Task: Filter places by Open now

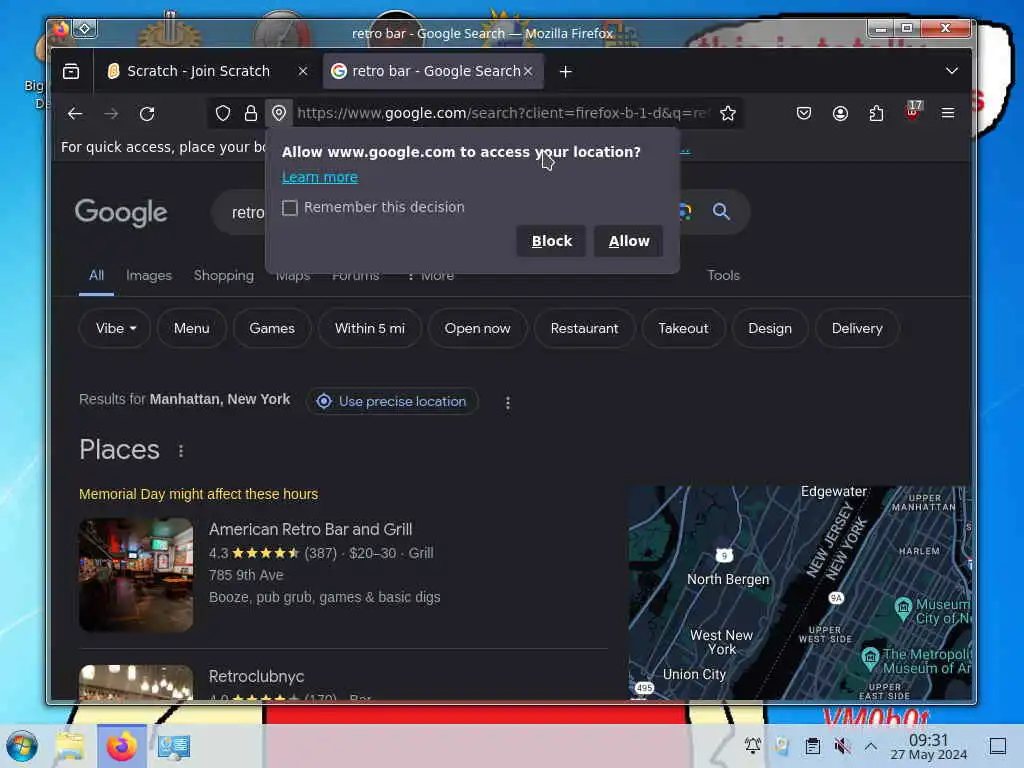Action: pos(477,328)
